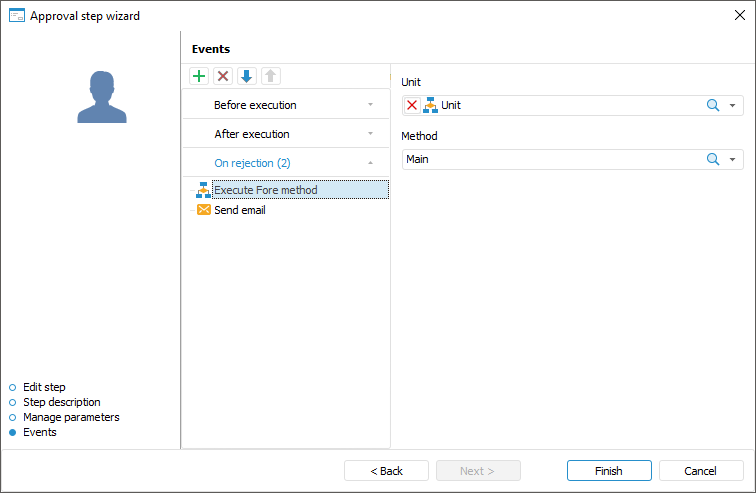
Task: Click the Back button
Action: click(386, 471)
